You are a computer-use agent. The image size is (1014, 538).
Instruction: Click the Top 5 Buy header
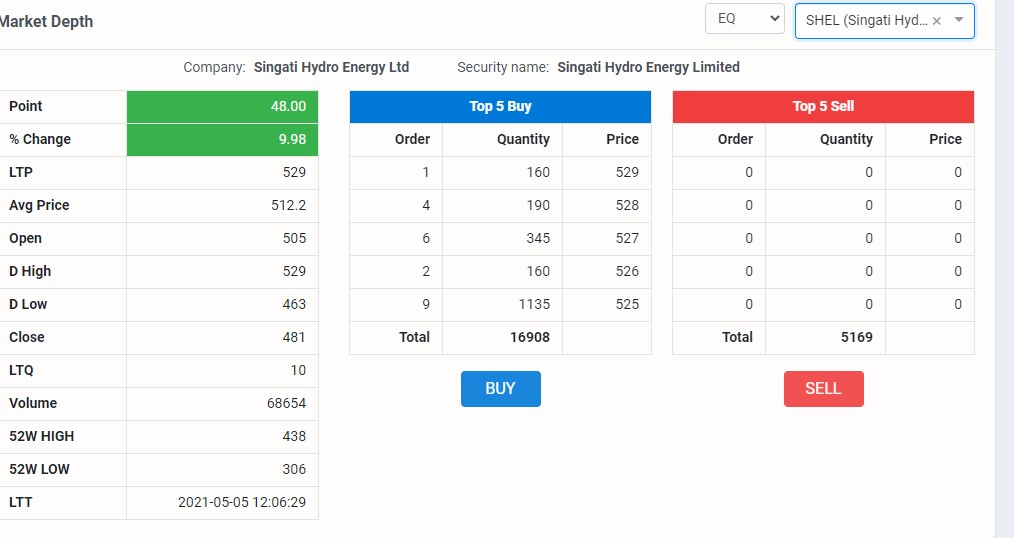(x=500, y=107)
